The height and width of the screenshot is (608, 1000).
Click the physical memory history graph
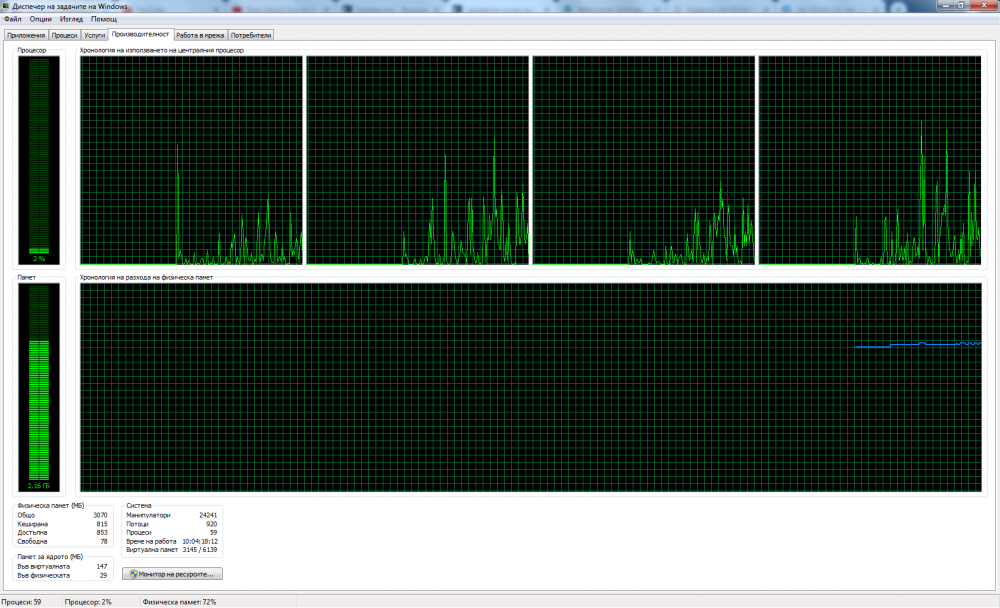tap(531, 387)
